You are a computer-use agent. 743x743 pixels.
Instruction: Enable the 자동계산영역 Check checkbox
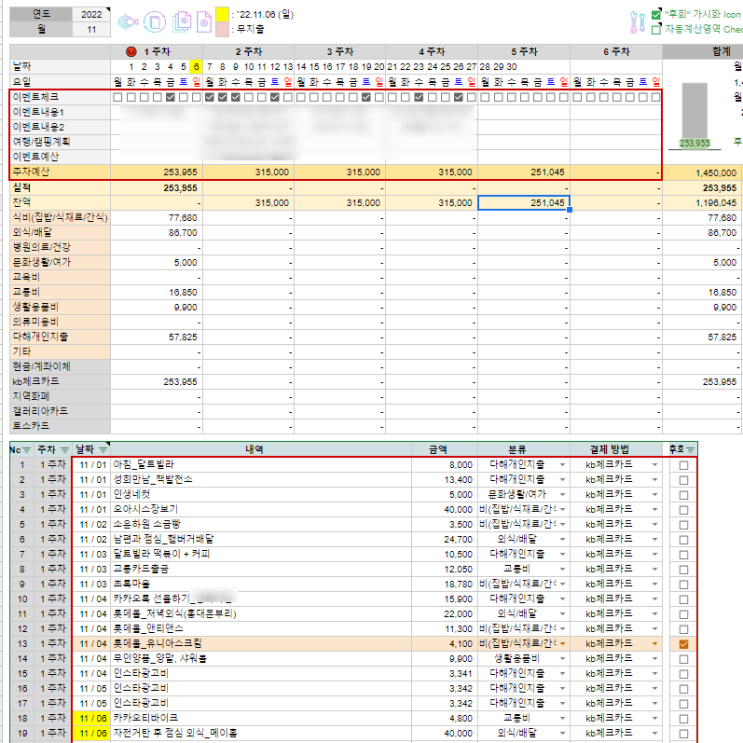[x=656, y=29]
